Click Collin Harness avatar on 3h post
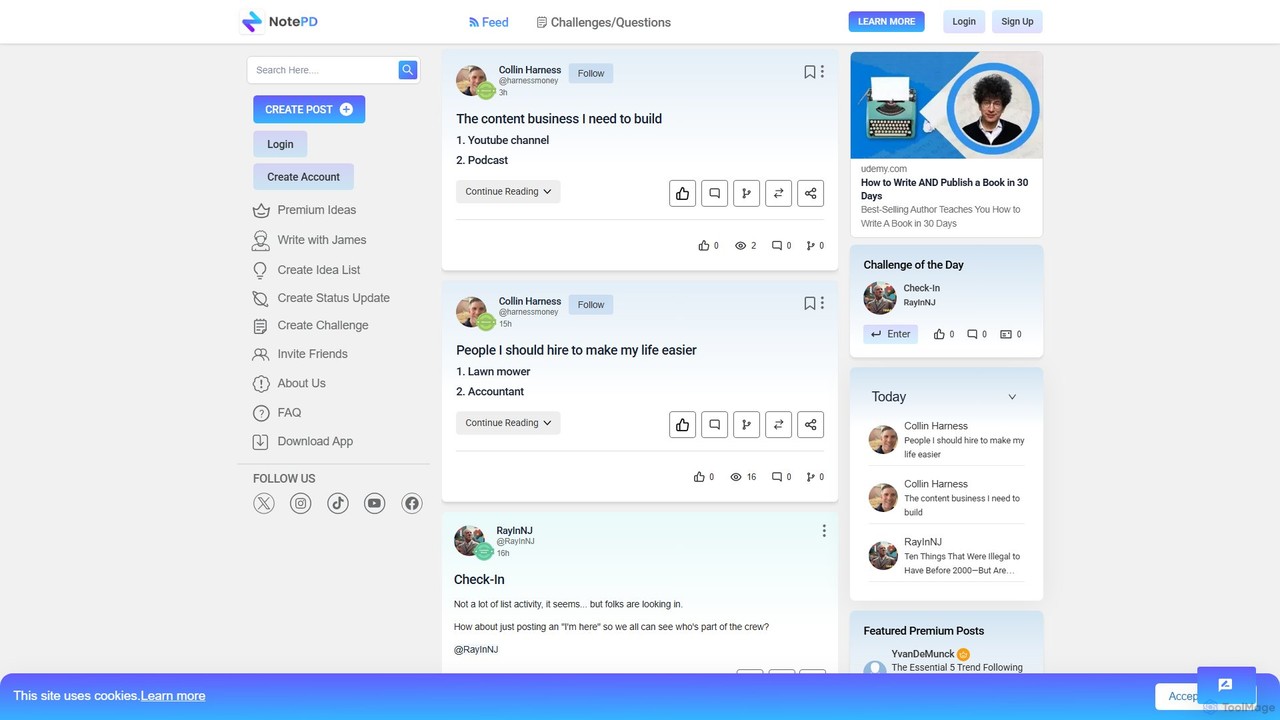The width and height of the screenshot is (1280, 720). [x=471, y=81]
